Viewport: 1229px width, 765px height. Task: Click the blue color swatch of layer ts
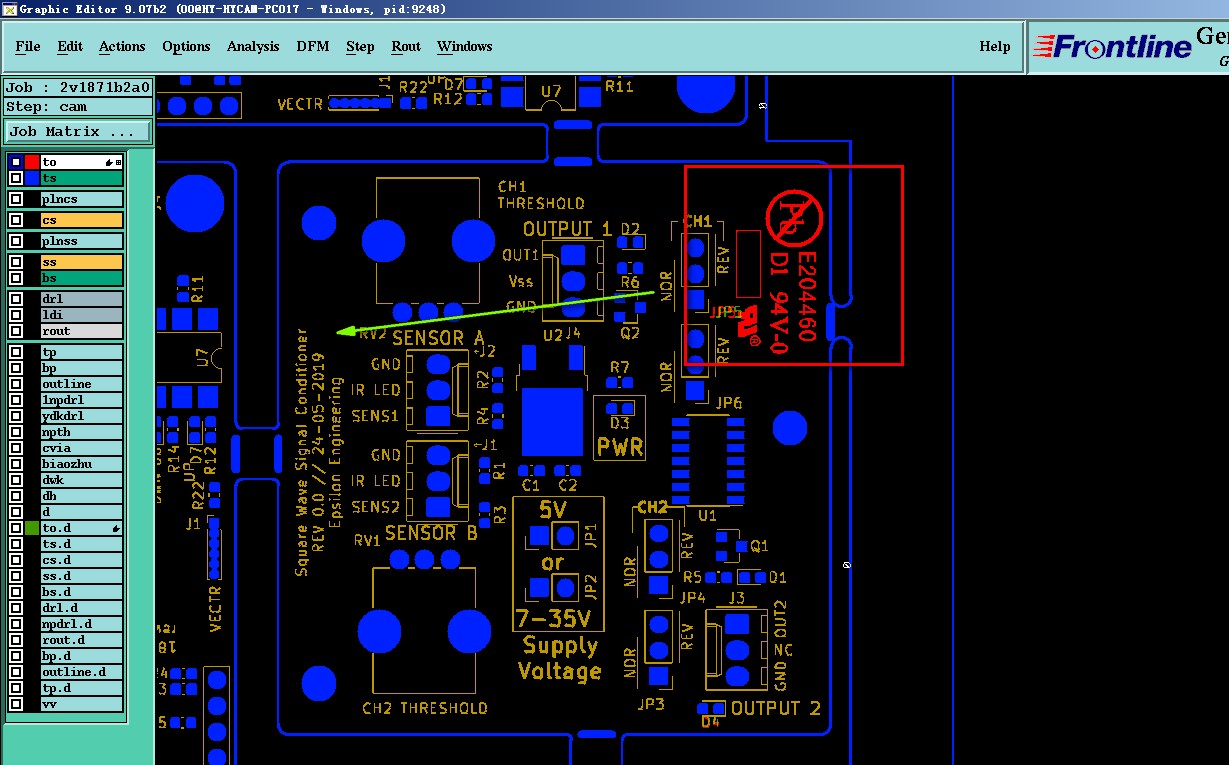coord(32,178)
